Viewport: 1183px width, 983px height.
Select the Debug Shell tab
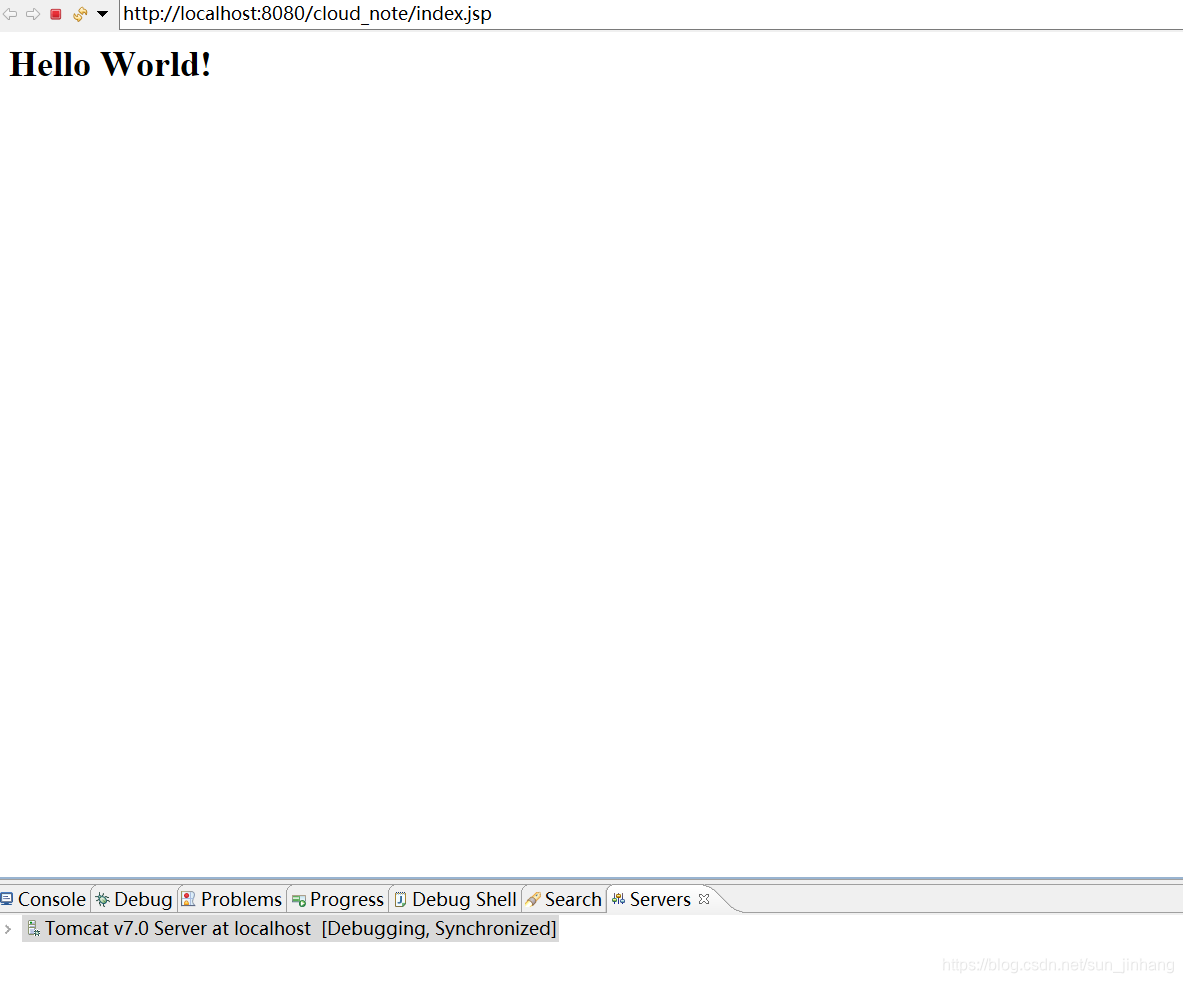click(x=456, y=899)
